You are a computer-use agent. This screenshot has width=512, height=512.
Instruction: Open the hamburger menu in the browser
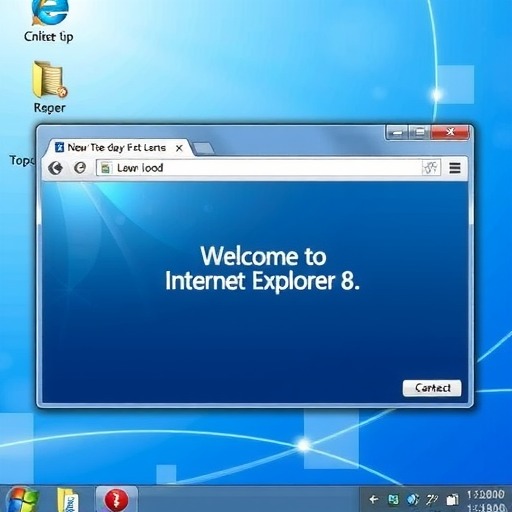point(455,168)
